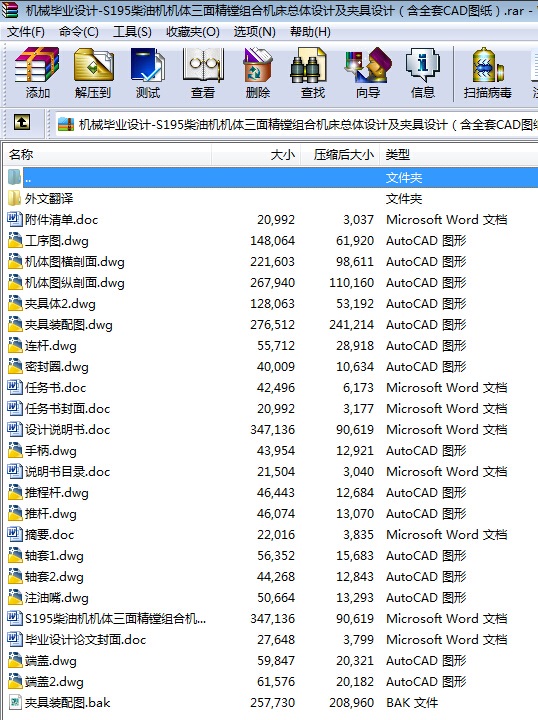Viewport: 538px width, 720px height.
Task: Click Word icon of 附件清单.doc
Action: point(15,219)
